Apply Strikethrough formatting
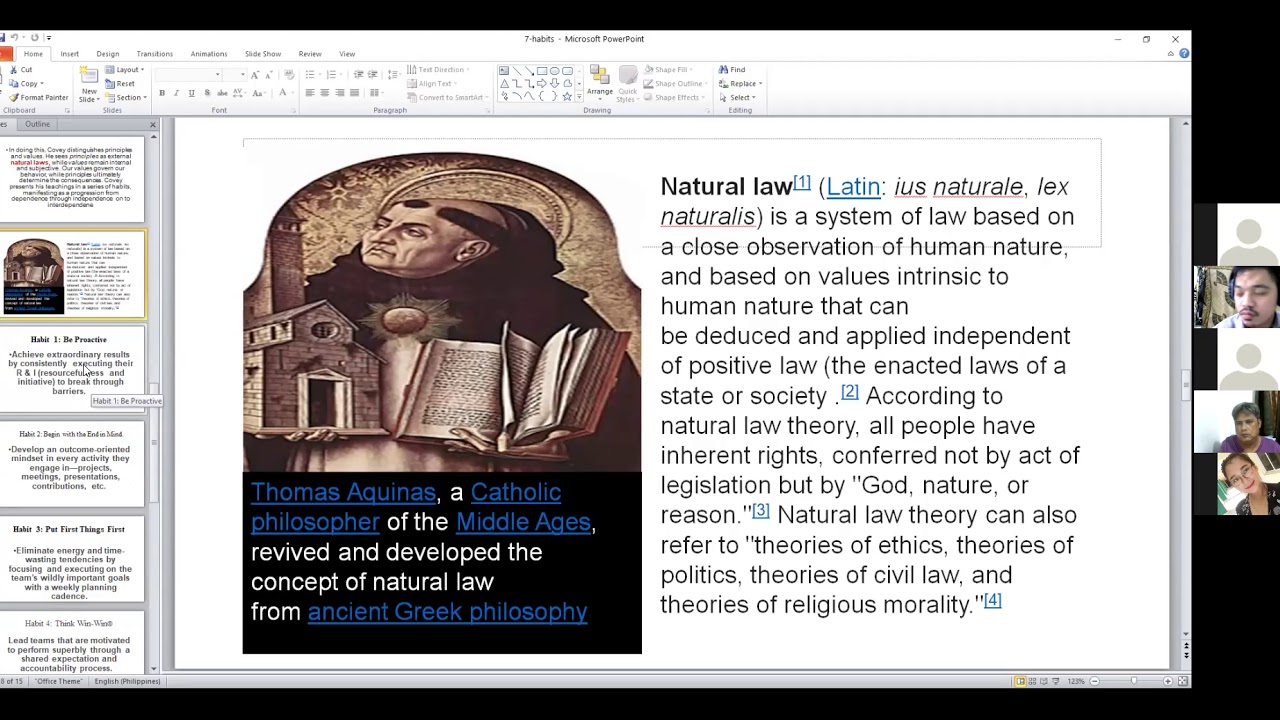 point(222,93)
